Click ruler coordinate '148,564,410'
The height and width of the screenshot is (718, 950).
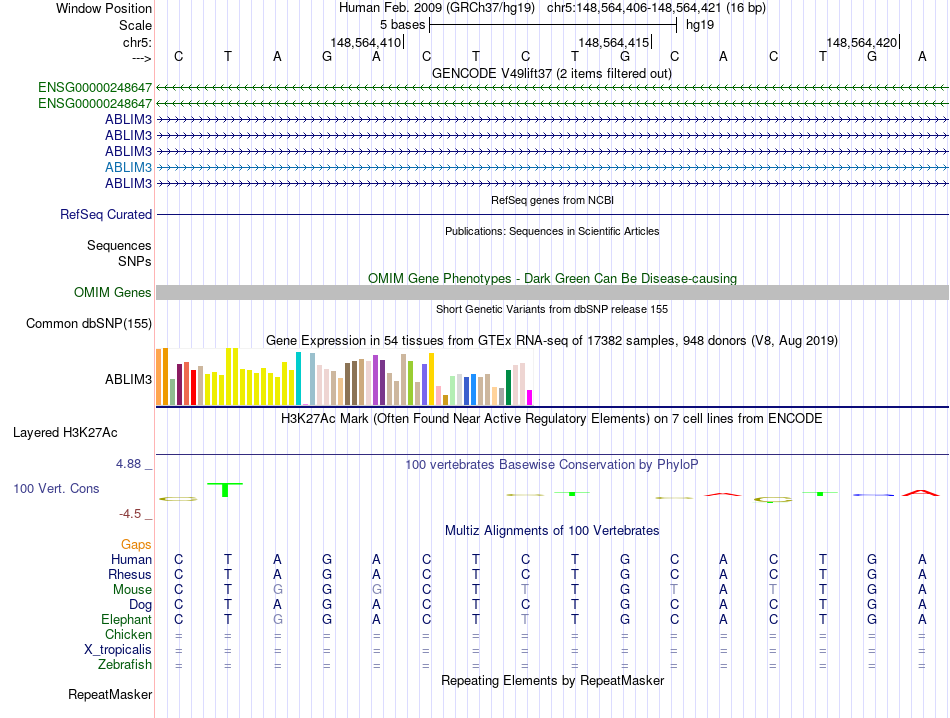tap(365, 42)
